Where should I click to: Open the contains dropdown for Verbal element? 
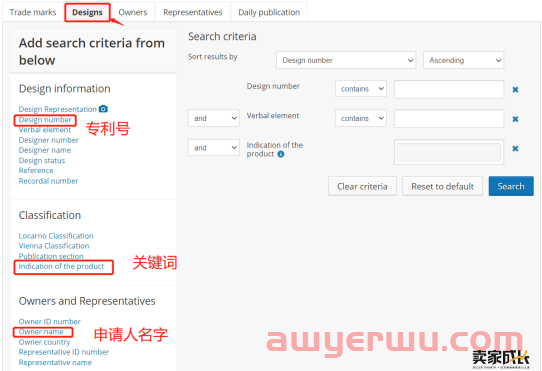[361, 118]
